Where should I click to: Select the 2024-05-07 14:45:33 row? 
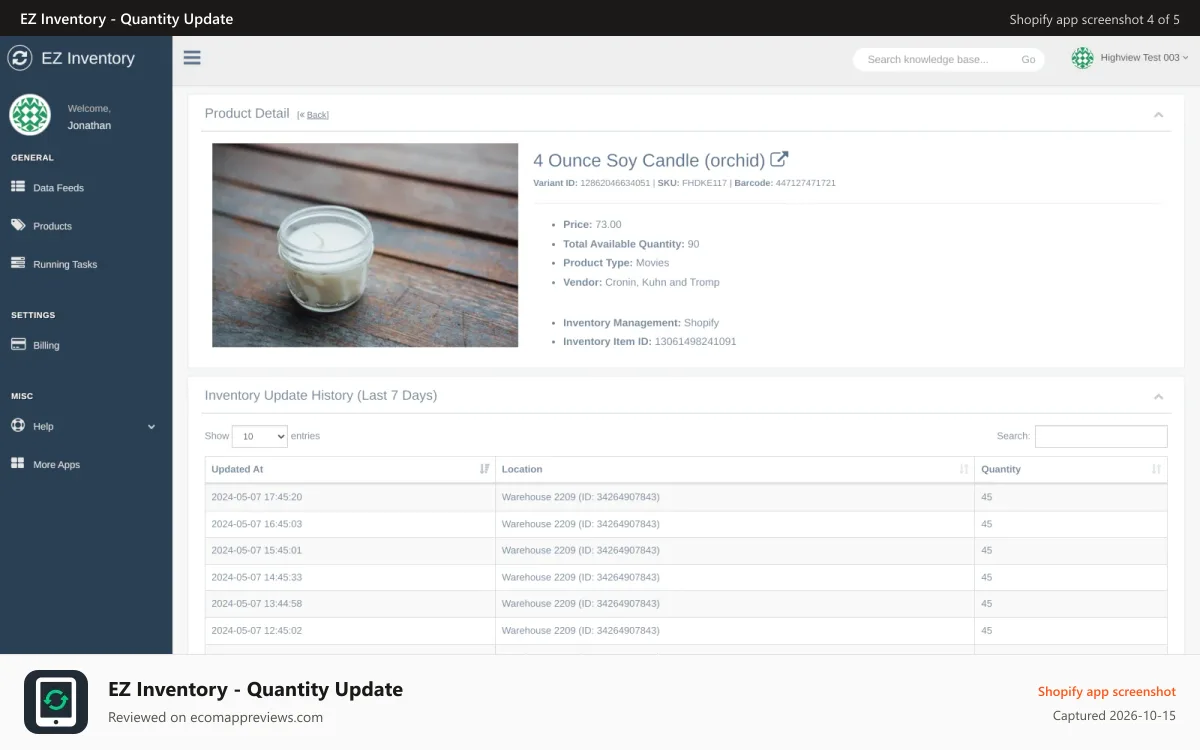(686, 577)
